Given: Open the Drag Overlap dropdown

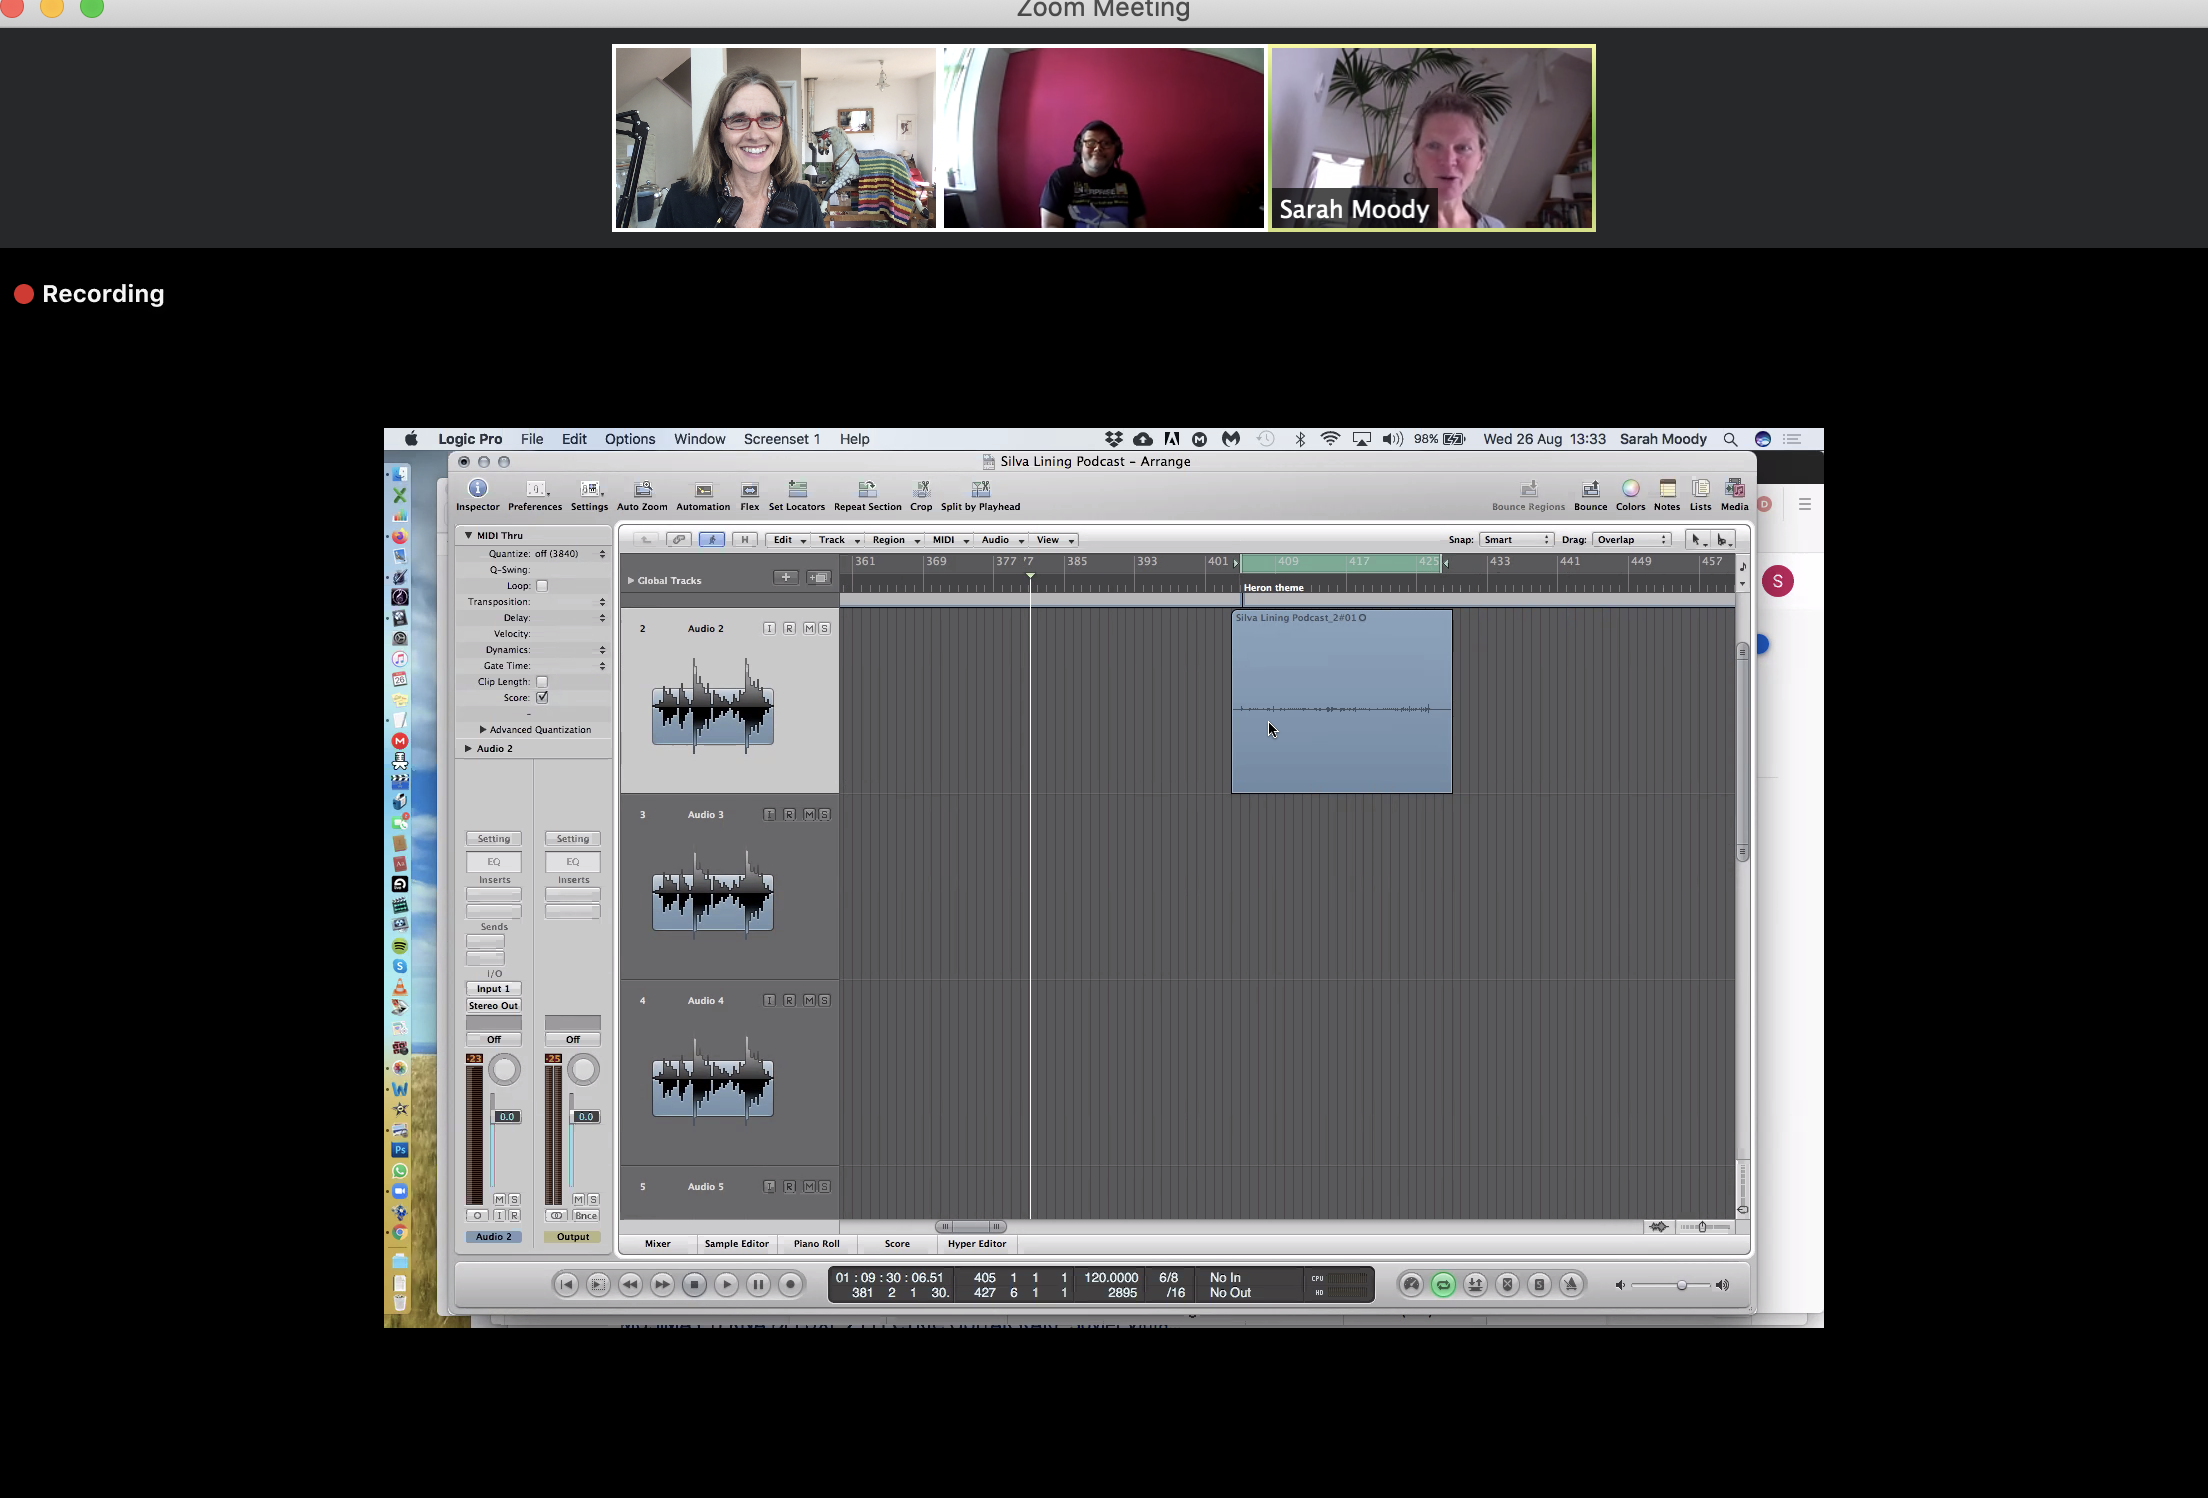Looking at the screenshot, I should point(1631,540).
